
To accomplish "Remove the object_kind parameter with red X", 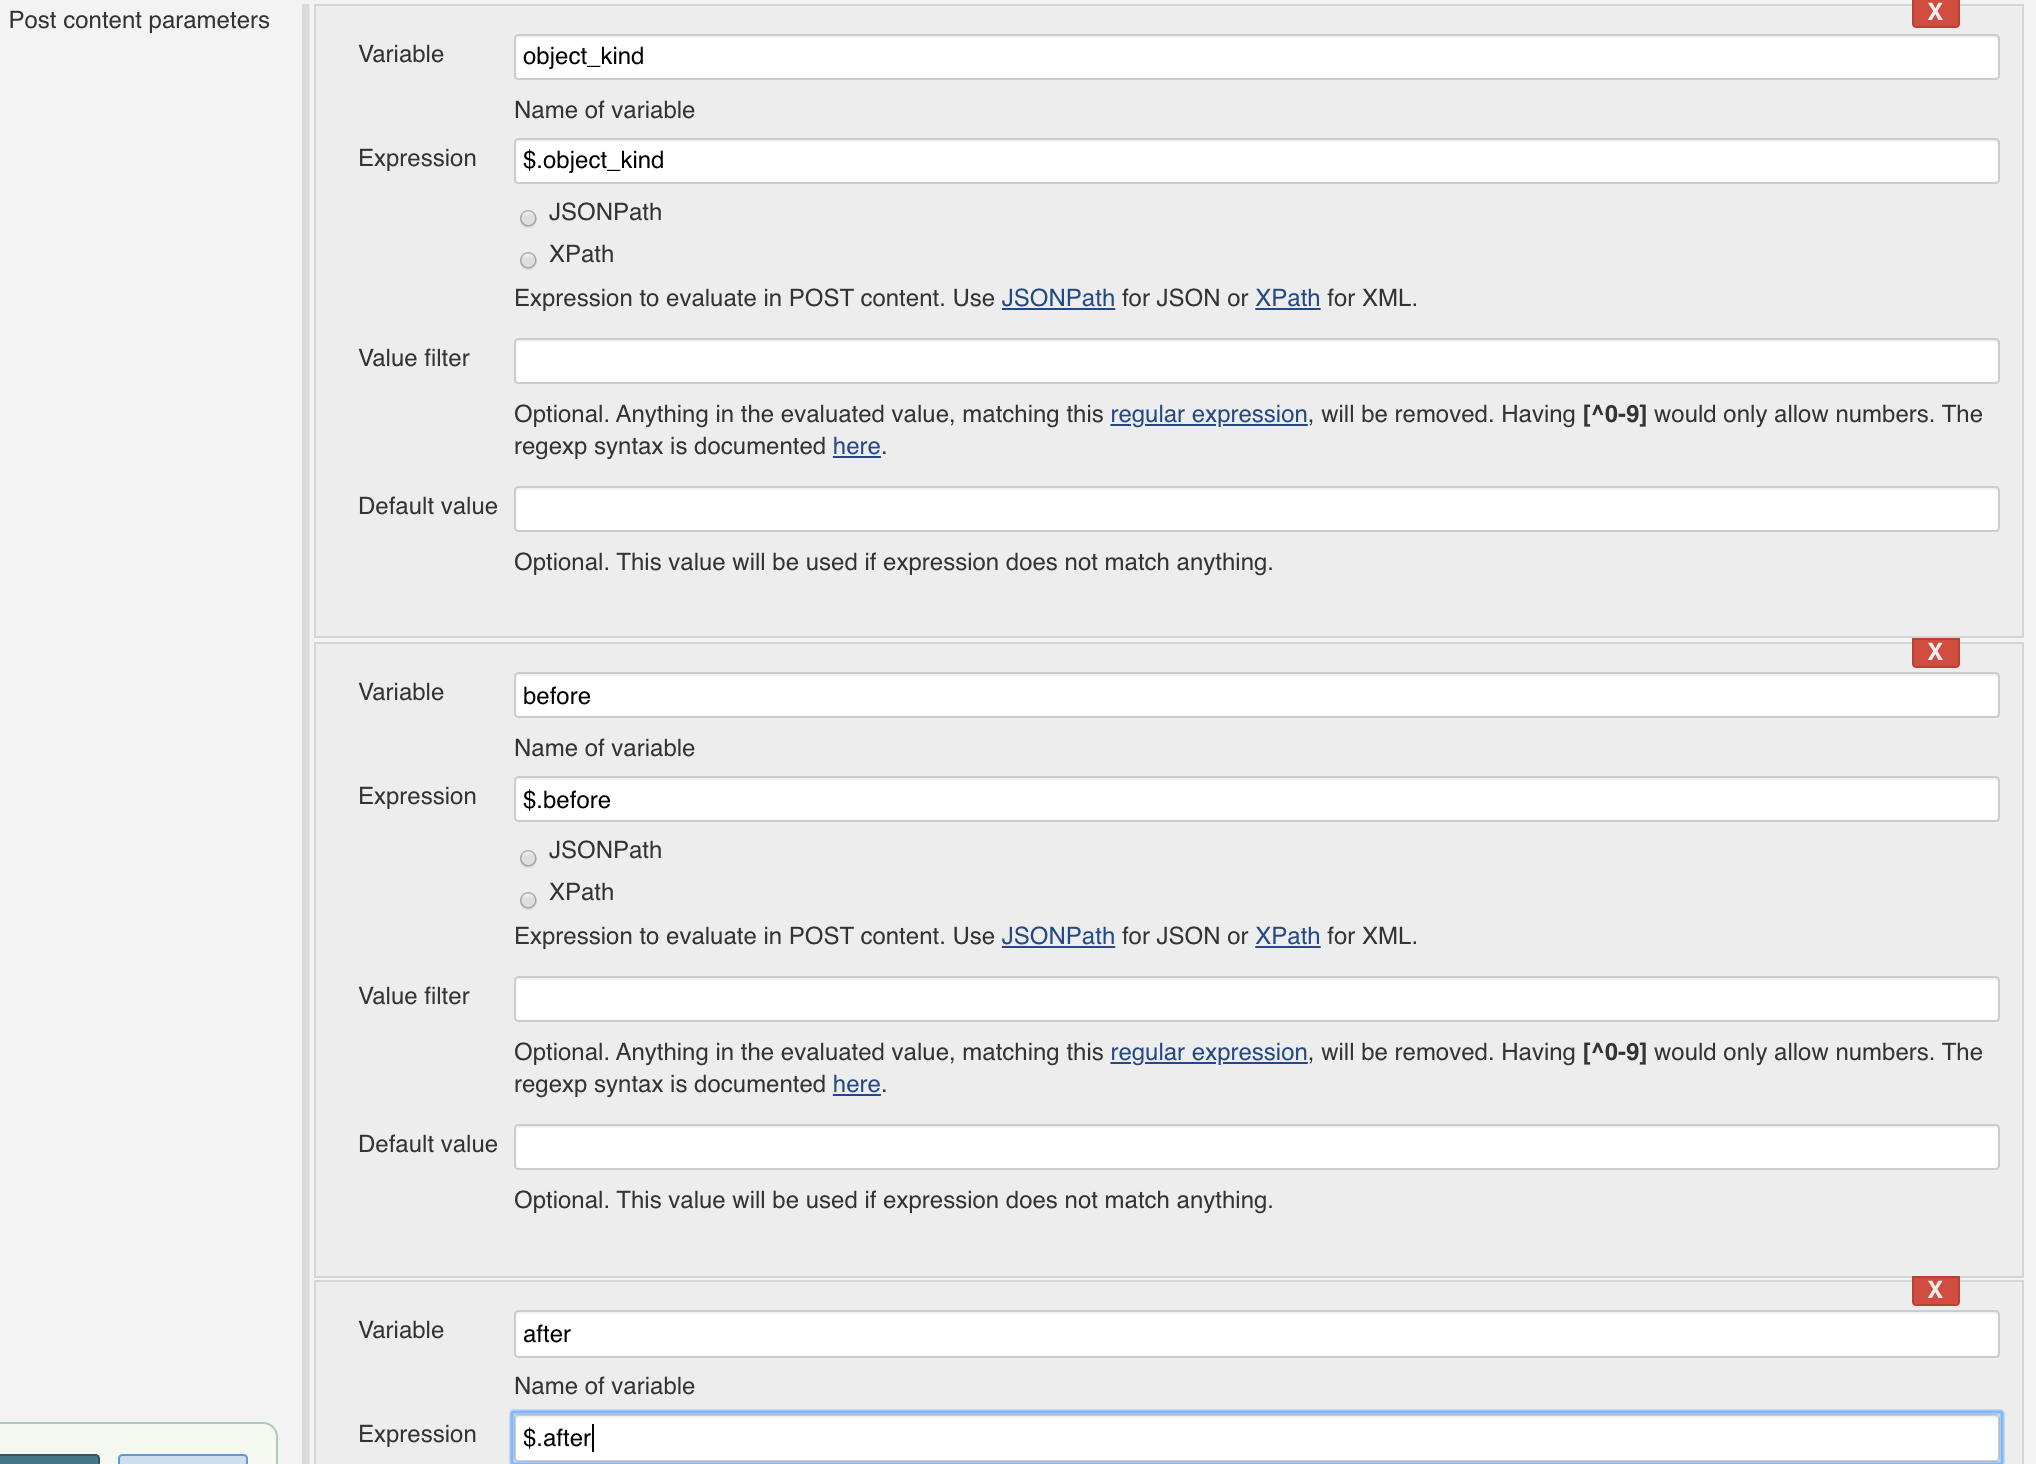I will (x=1935, y=13).
